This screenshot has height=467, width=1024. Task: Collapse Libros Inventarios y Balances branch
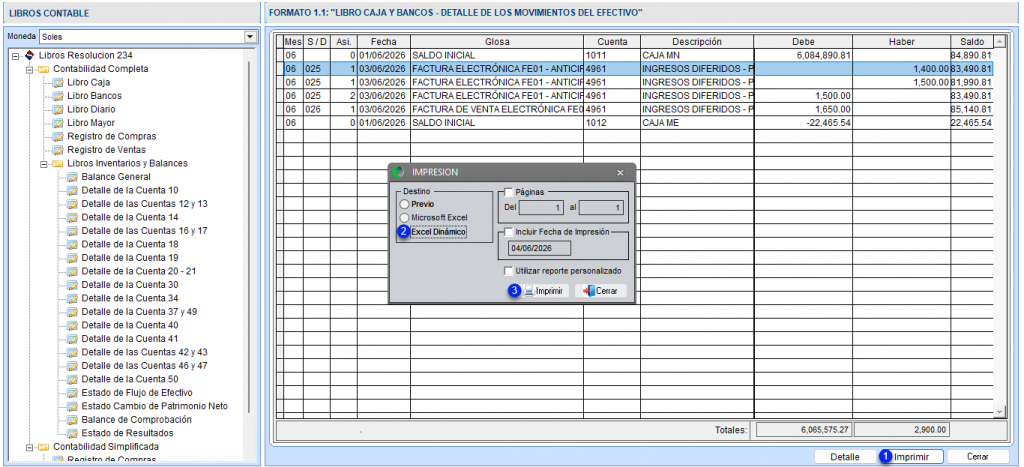pos(44,164)
